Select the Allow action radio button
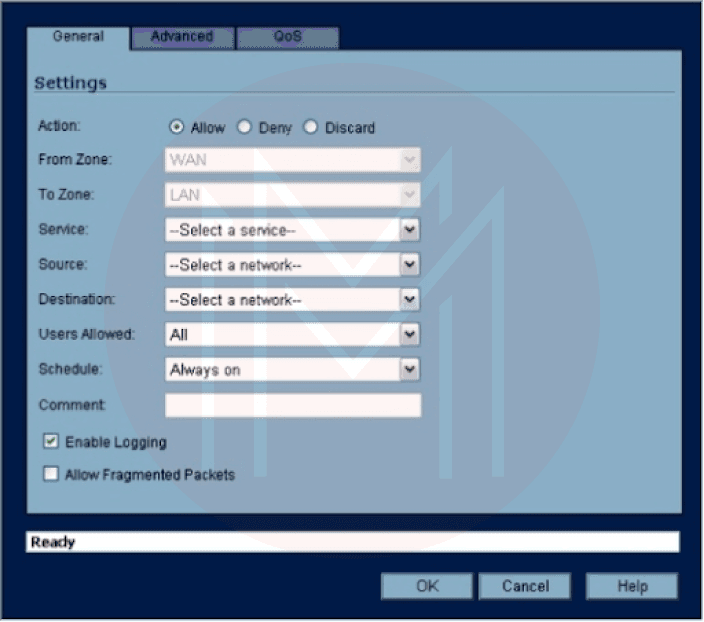Image resolution: width=704 pixels, height=622 pixels. point(177,128)
